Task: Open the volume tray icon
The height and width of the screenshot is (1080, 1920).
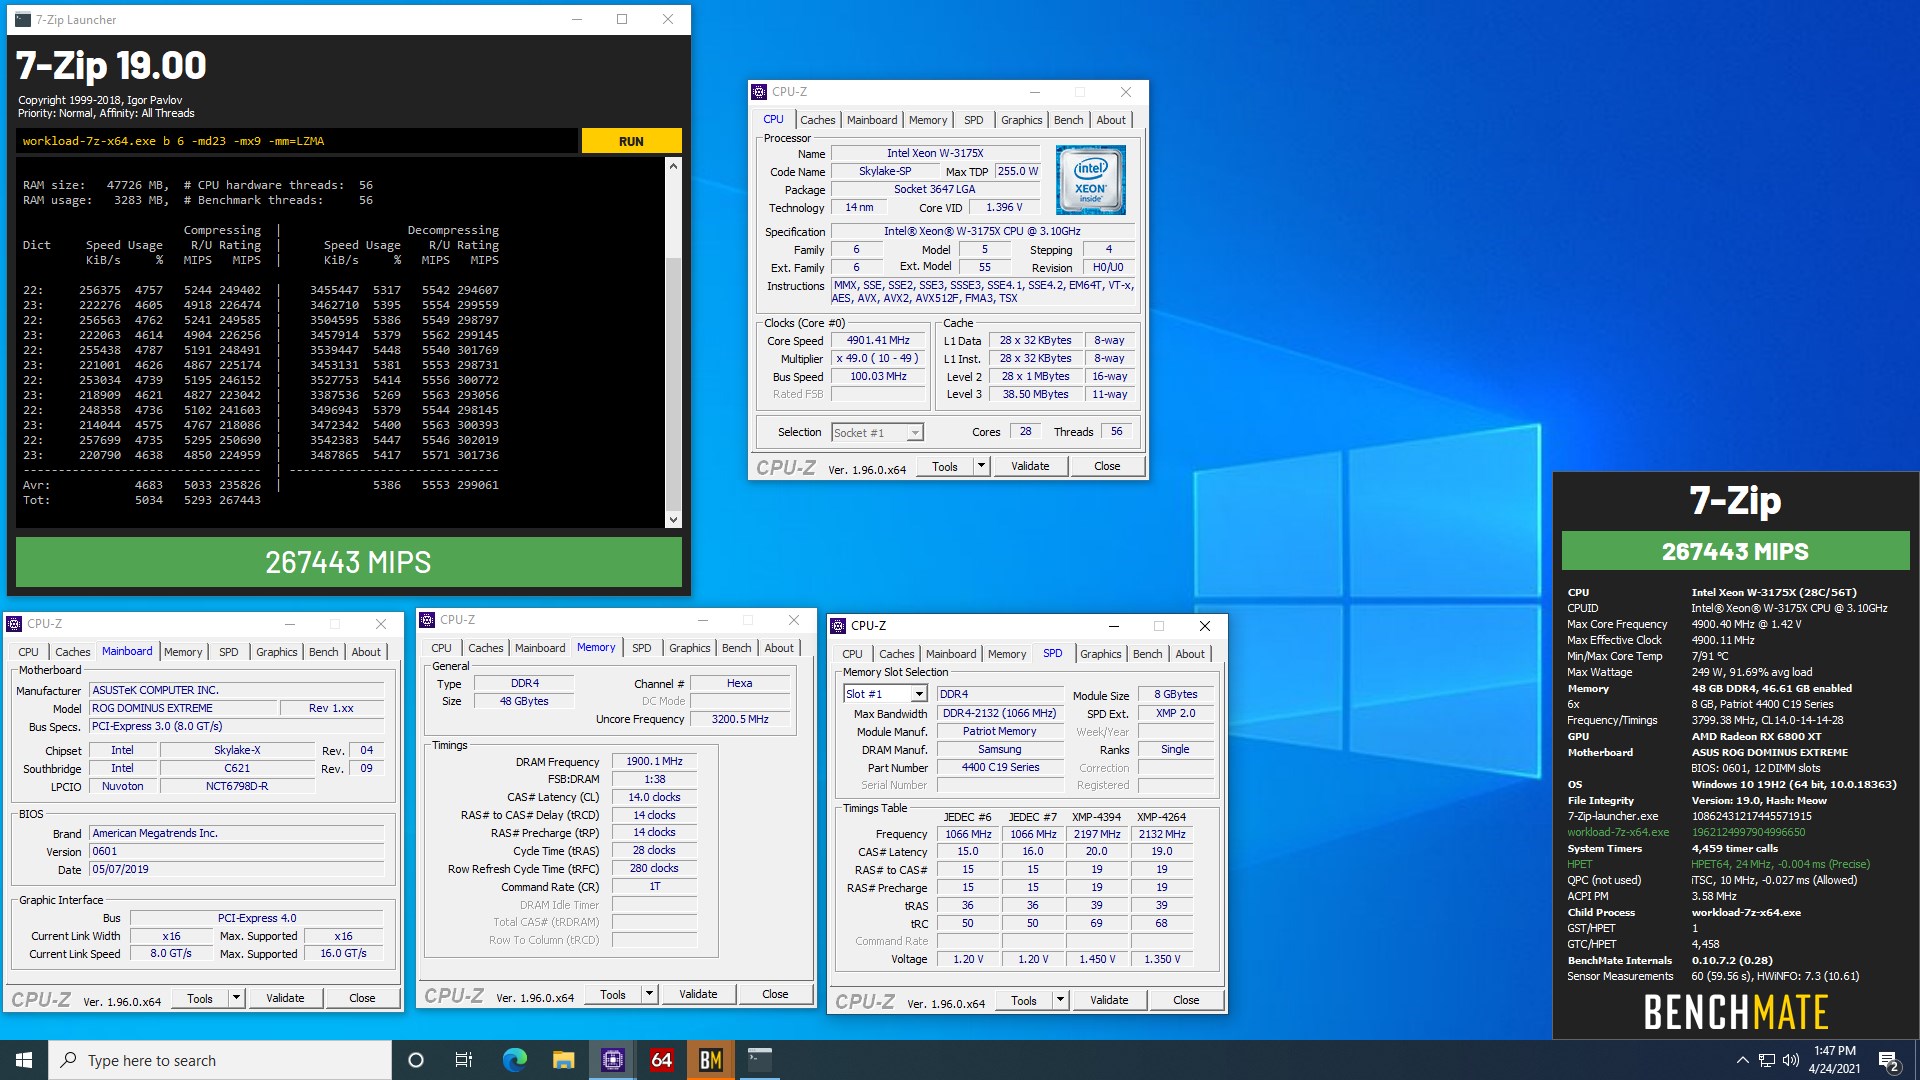Action: click(1791, 1060)
